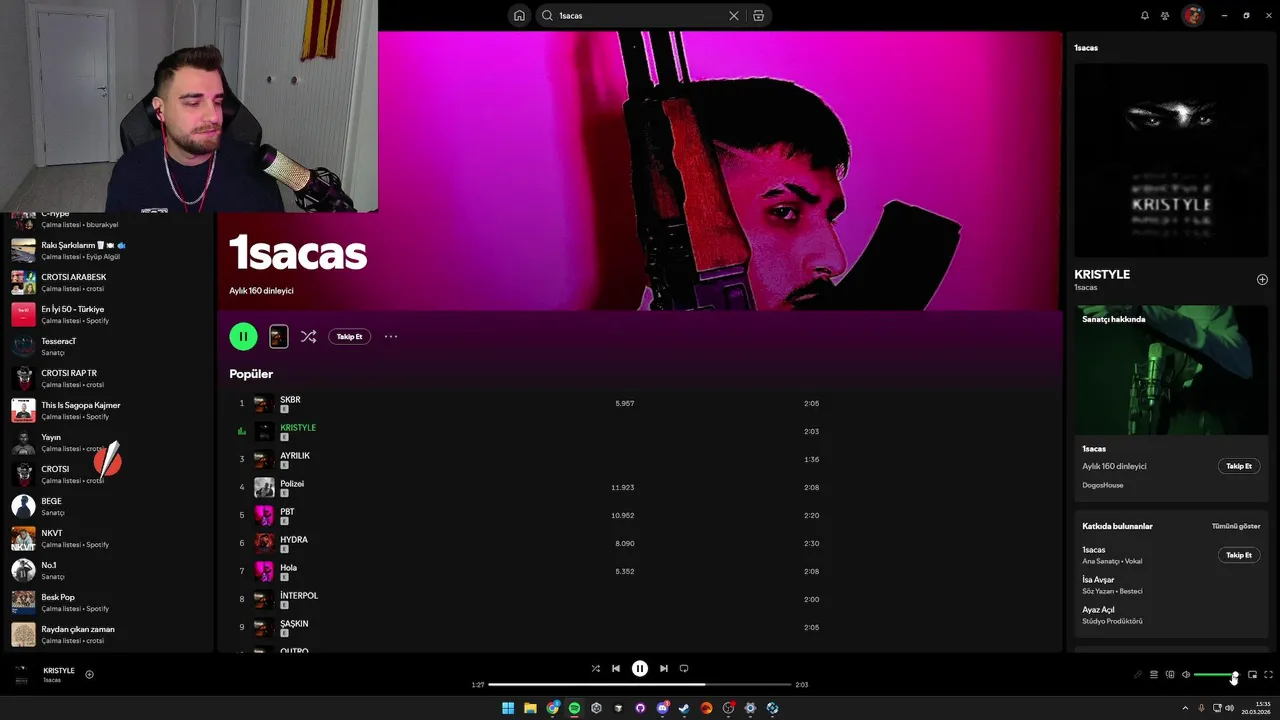Open Sanatçı hakkında artist image card
The height and width of the screenshot is (720, 1280).
point(1171,370)
